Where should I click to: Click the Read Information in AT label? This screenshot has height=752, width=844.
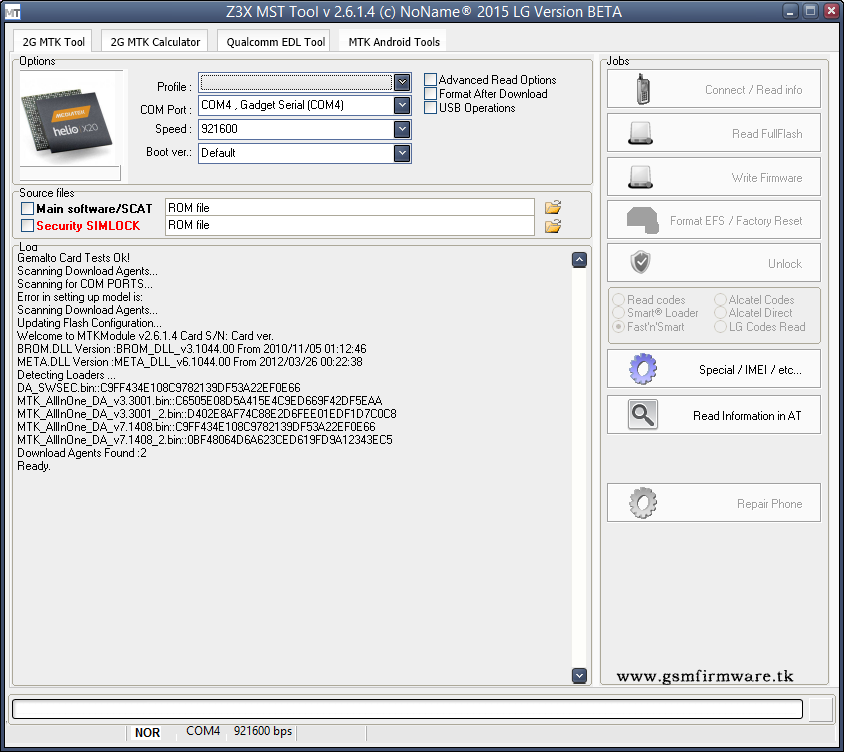[747, 416]
